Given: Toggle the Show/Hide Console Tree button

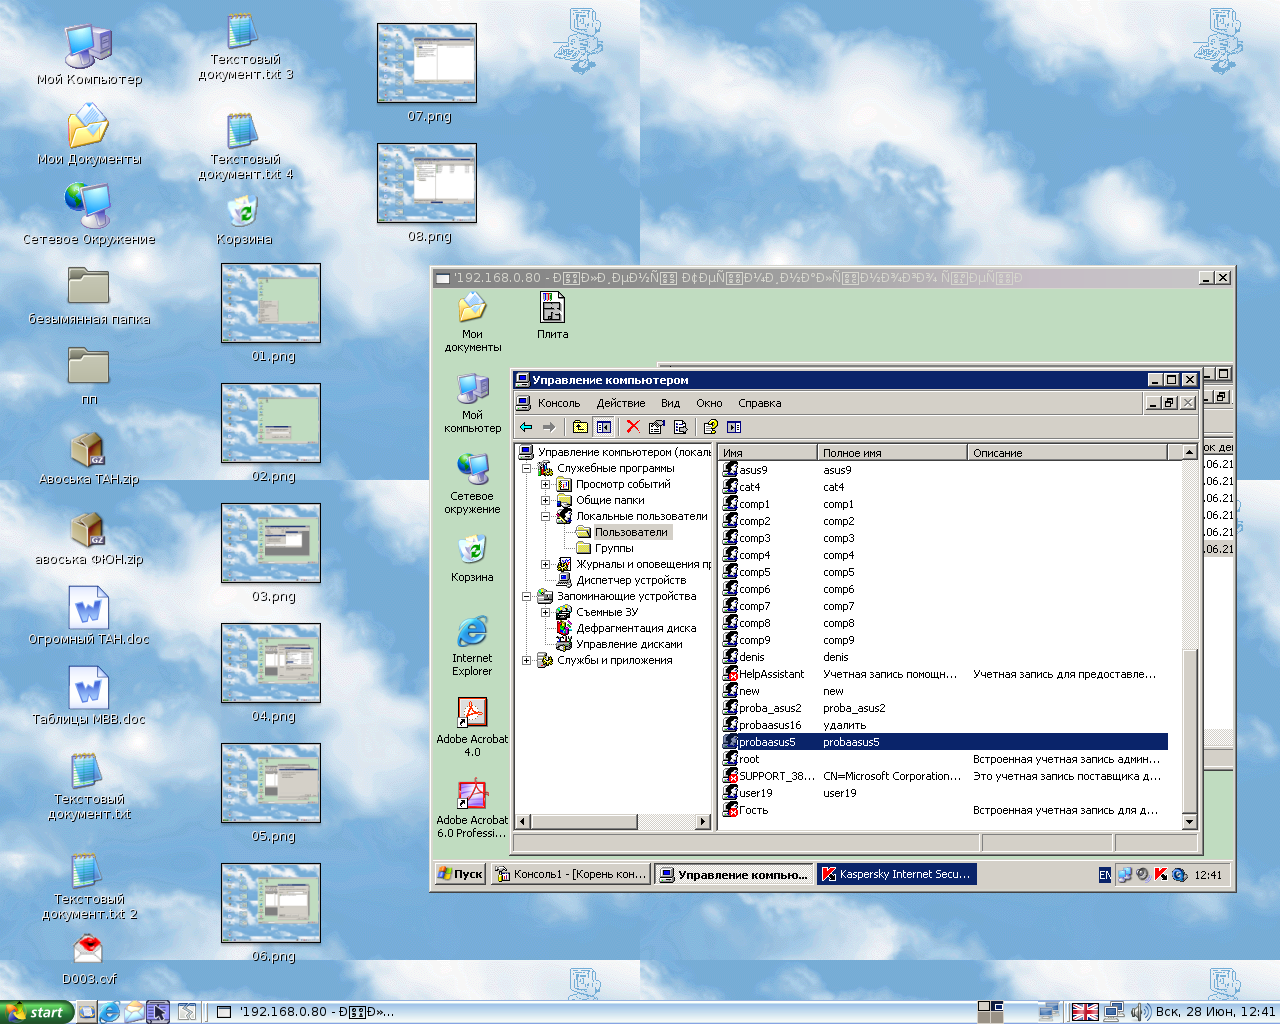Looking at the screenshot, I should point(604,427).
